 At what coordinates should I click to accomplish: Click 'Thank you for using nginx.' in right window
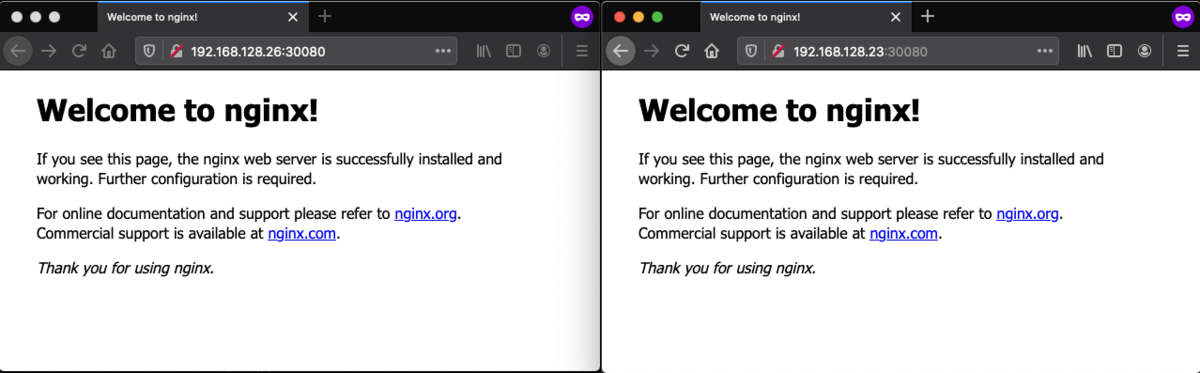point(728,268)
